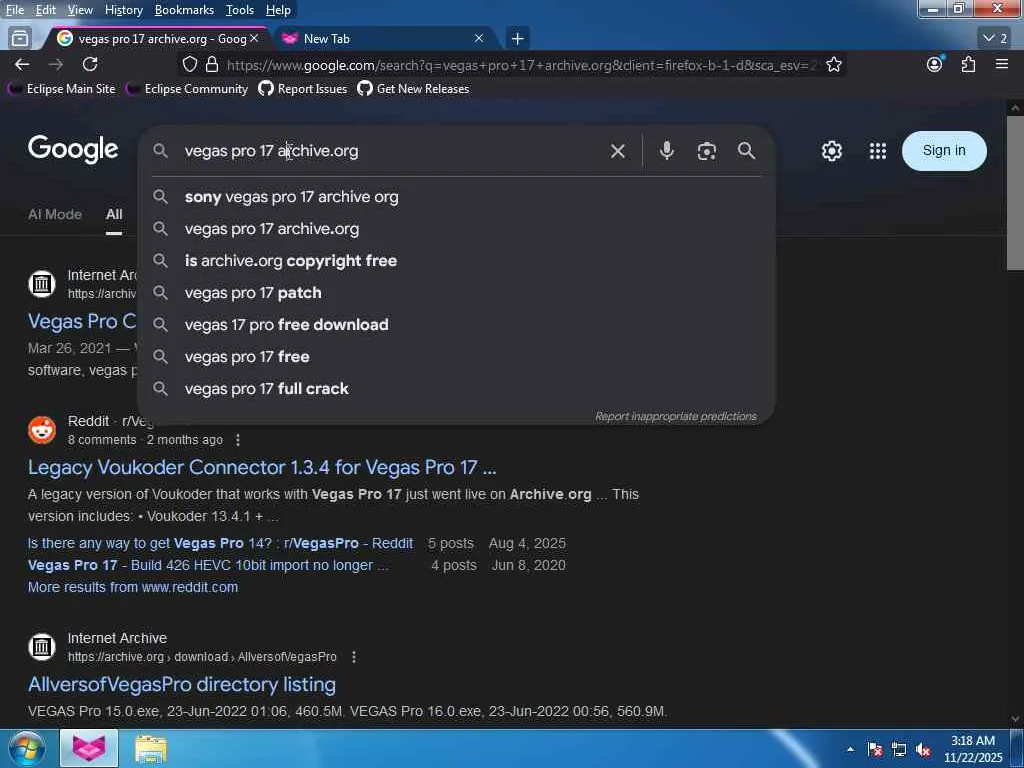Show hidden tray icons arrow
Image resolution: width=1024 pixels, height=768 pixels.
pyautogui.click(x=850, y=750)
